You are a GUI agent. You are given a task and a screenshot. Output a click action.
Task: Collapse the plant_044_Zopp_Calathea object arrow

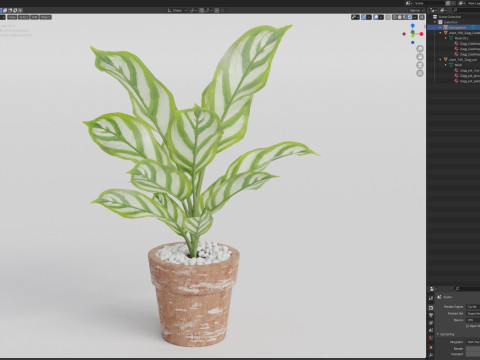click(x=440, y=33)
